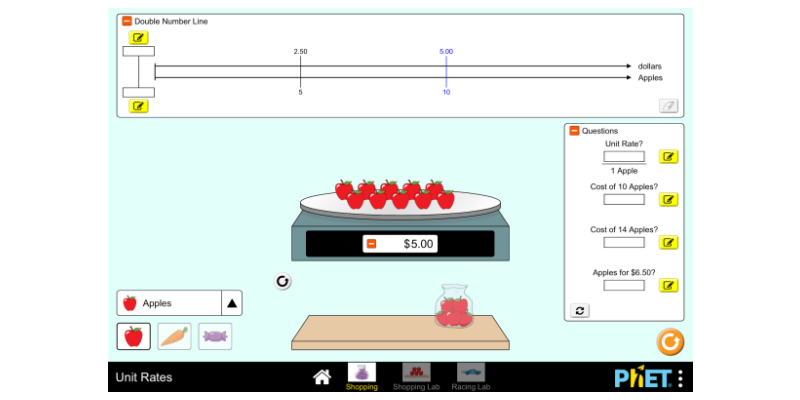
Task: Select the candy scene button
Action: (215, 337)
